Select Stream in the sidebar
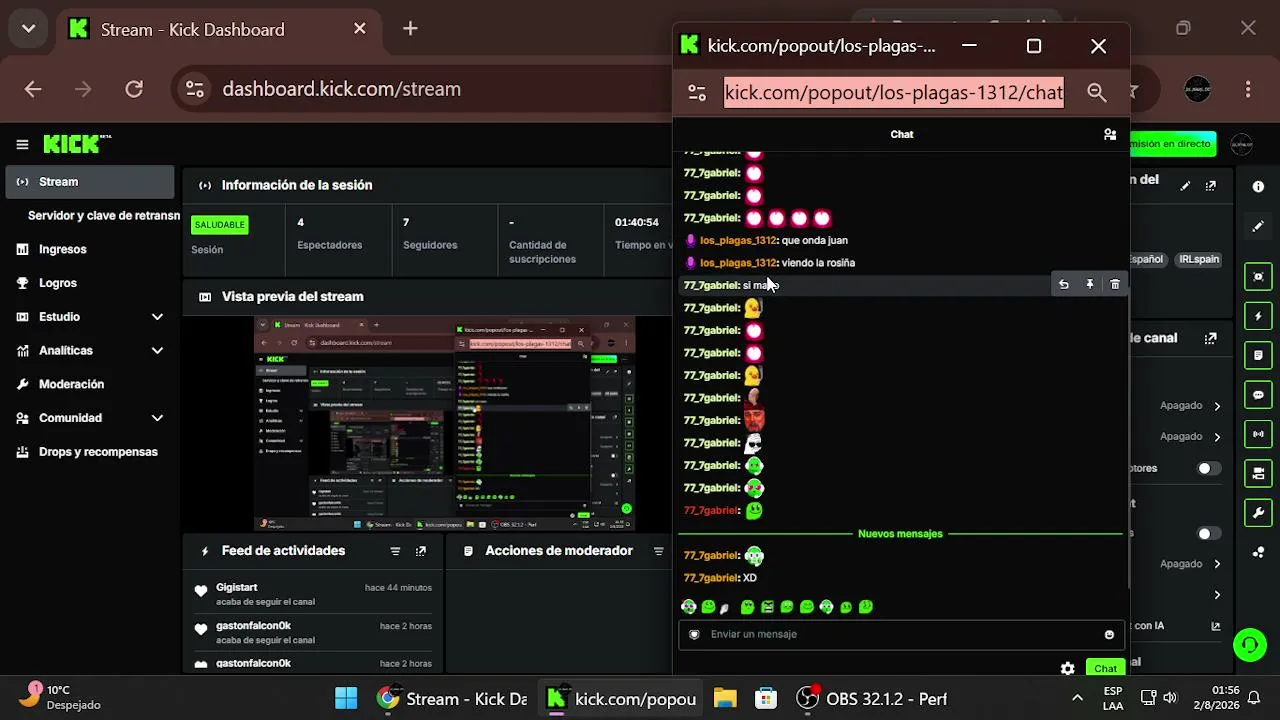 click(89, 182)
